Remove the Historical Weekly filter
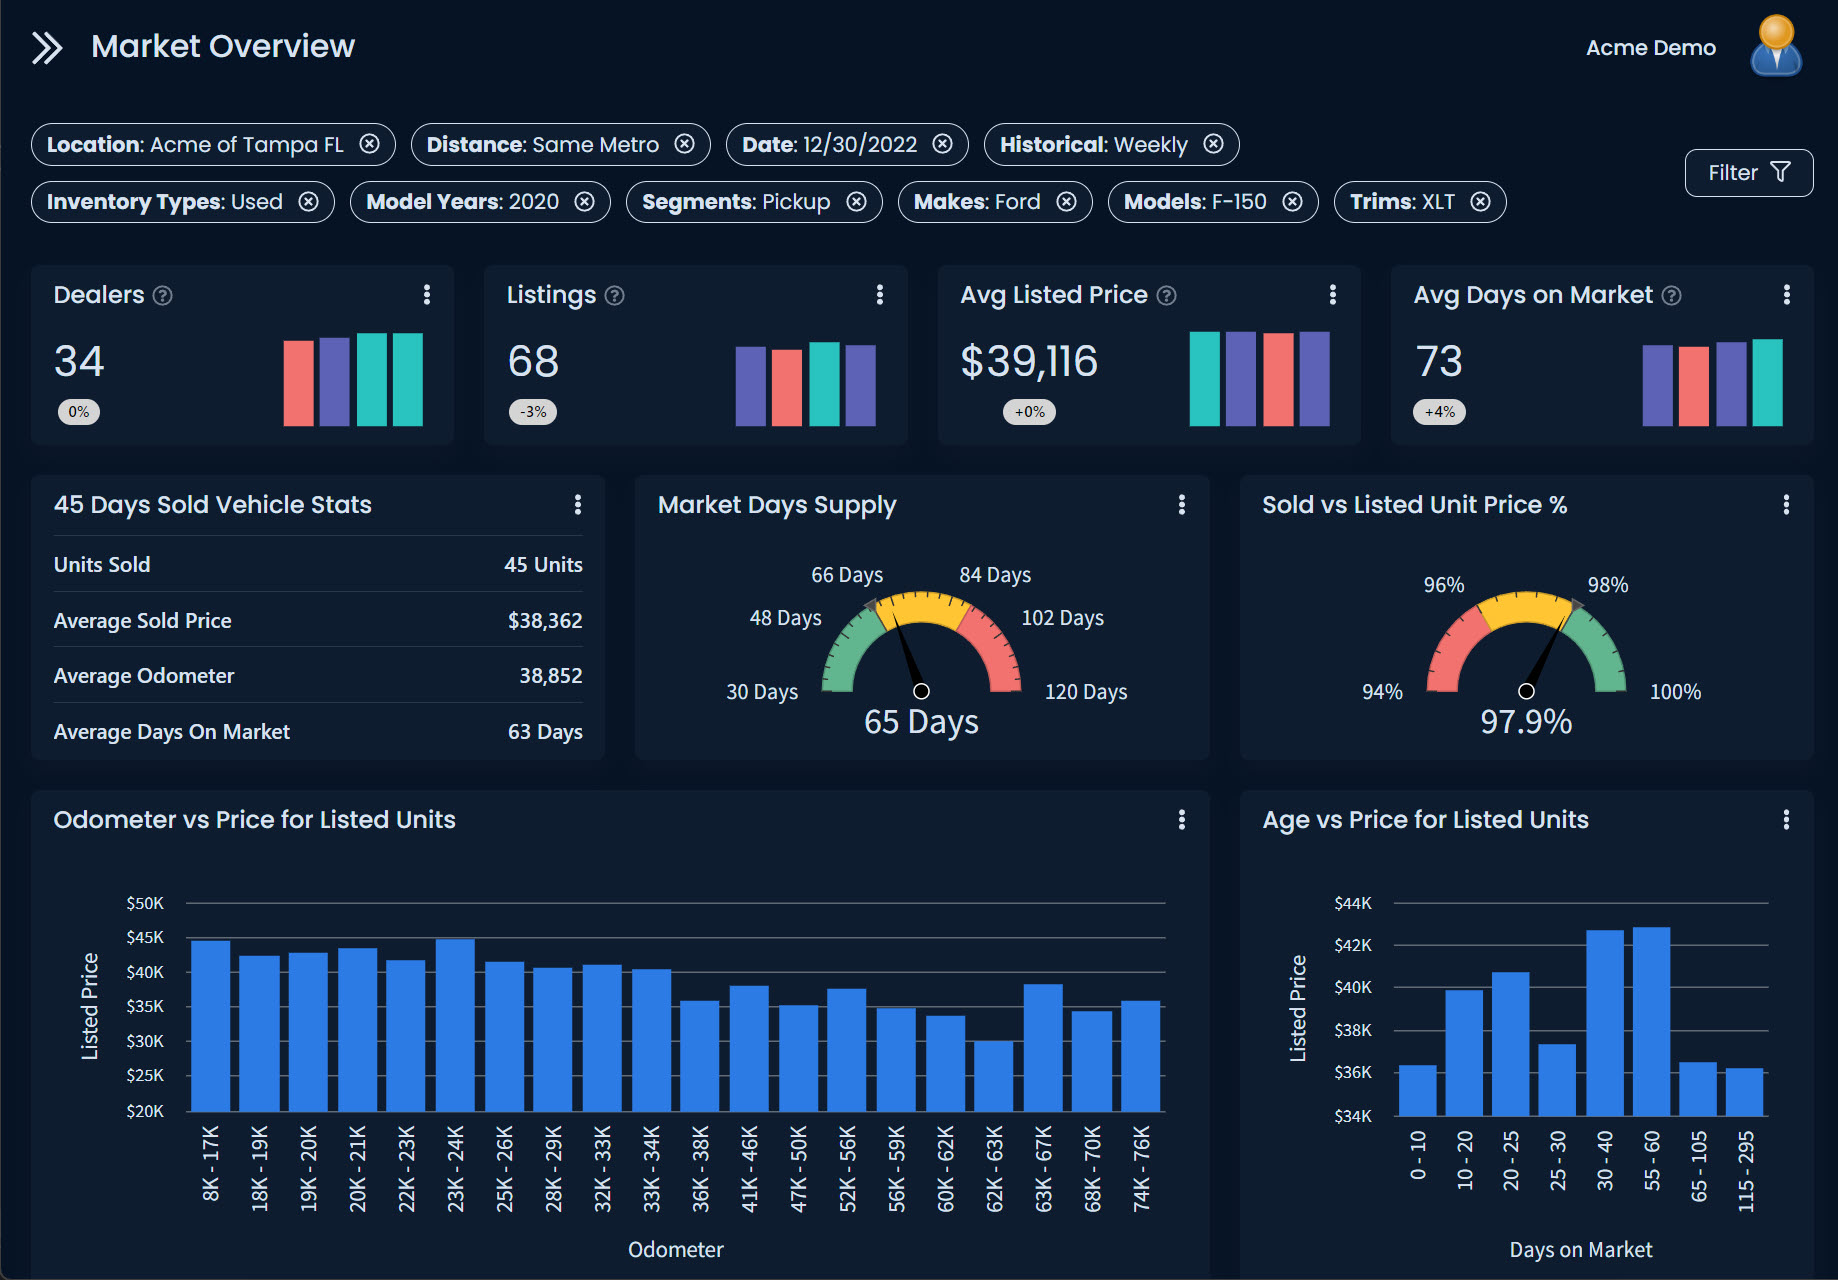Viewport: 1838px width, 1280px height. tap(1213, 144)
